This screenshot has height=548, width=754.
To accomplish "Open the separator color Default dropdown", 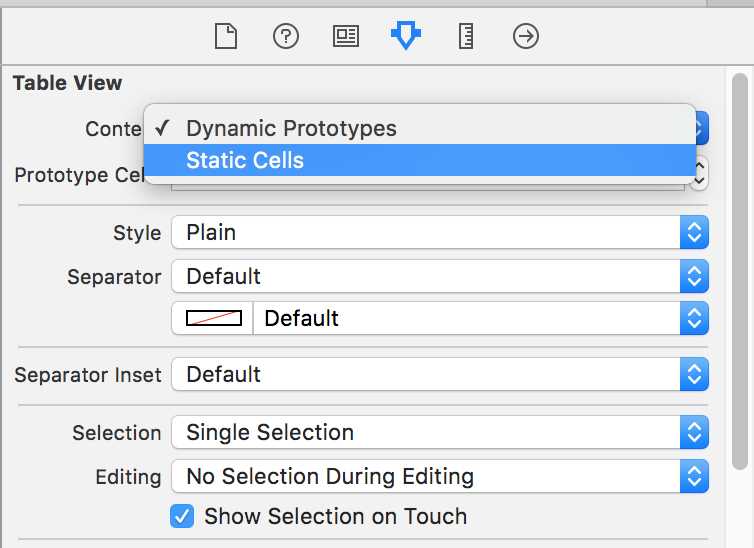I will click(x=481, y=318).
